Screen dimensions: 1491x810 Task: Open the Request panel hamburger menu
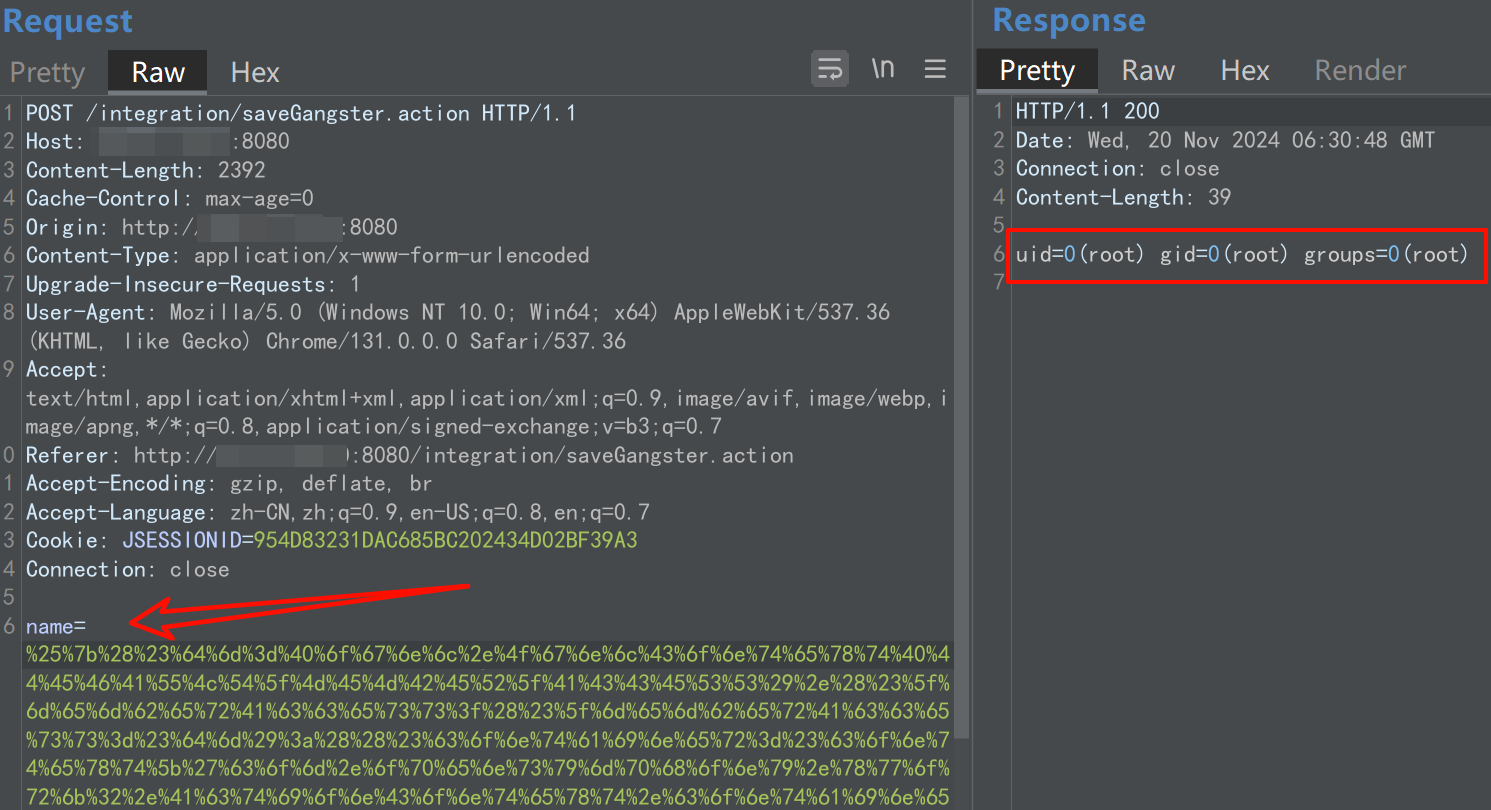pos(935,69)
